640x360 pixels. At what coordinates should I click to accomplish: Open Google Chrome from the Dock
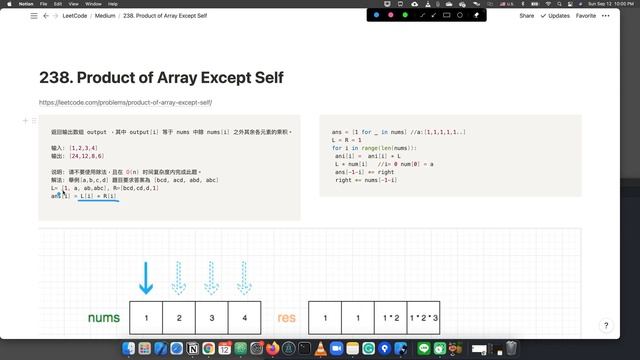(x=209, y=348)
